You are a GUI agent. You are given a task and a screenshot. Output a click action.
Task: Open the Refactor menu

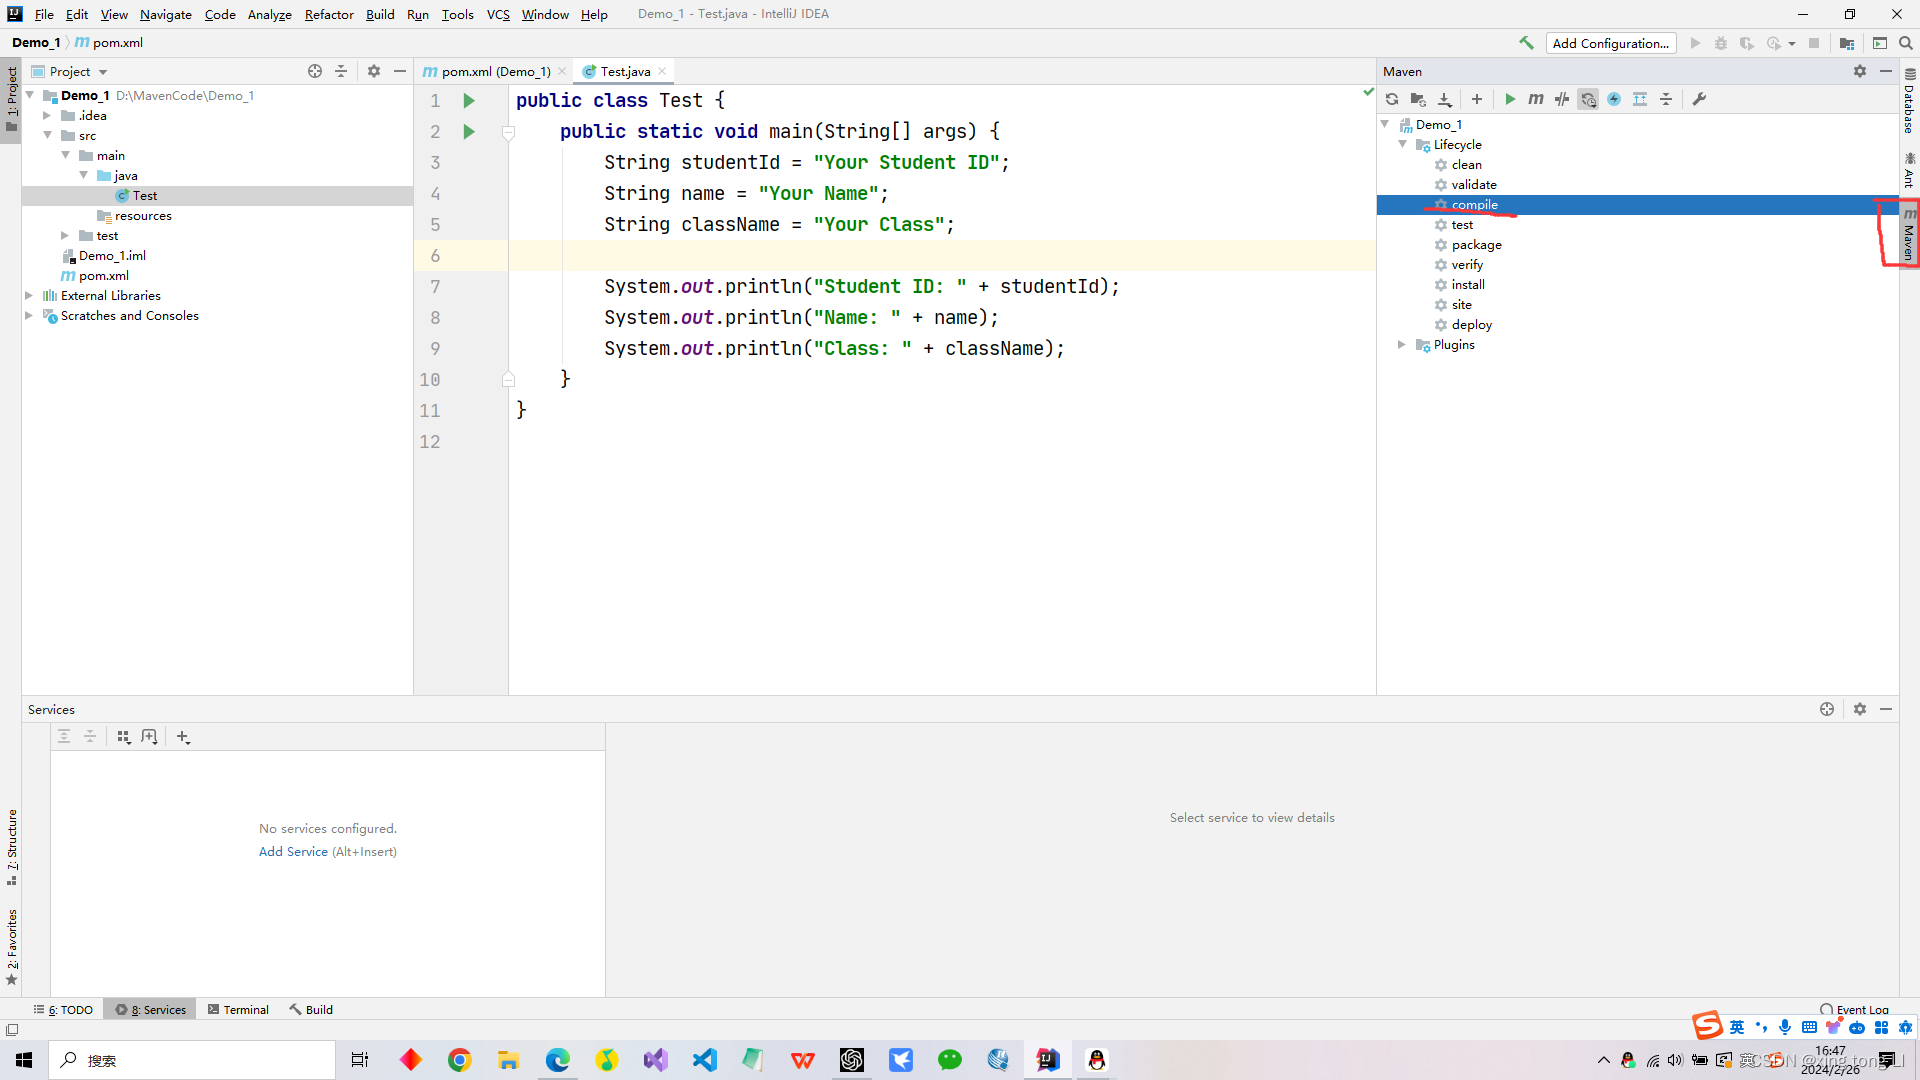[x=329, y=14]
